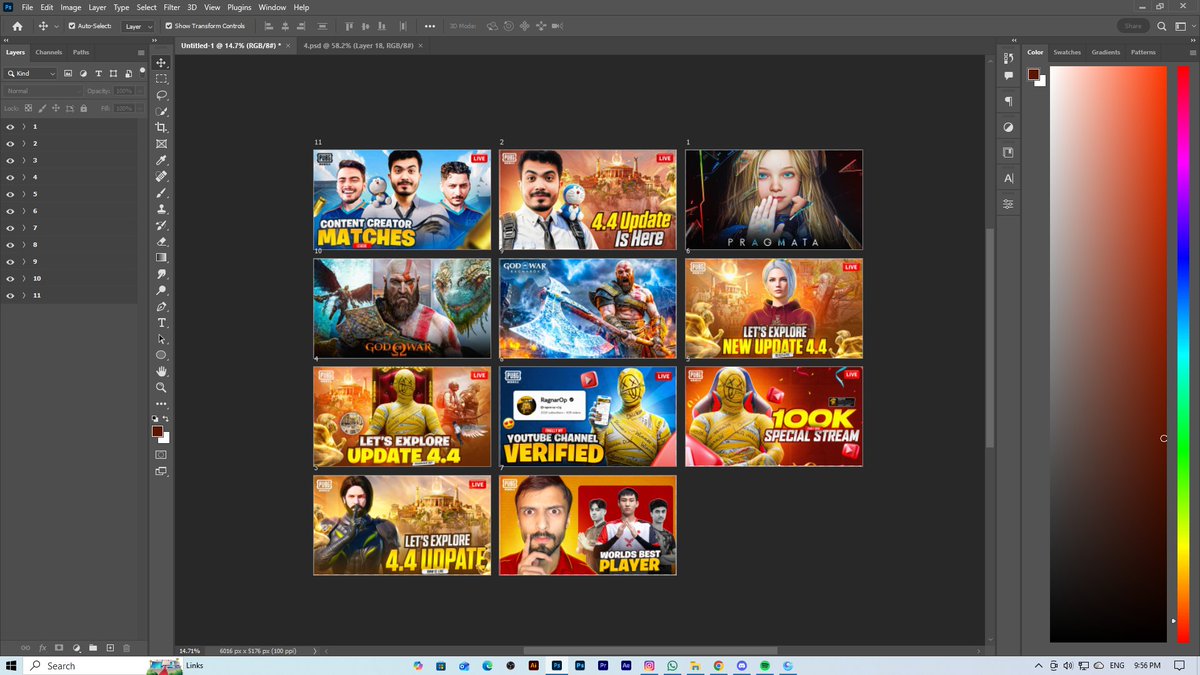This screenshot has height=675, width=1200.
Task: Click the Share button
Action: 1133,26
